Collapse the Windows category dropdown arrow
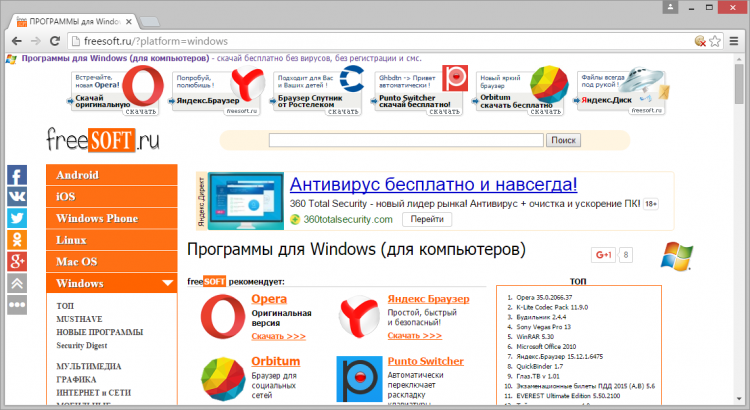The width and height of the screenshot is (750, 410). tap(167, 283)
